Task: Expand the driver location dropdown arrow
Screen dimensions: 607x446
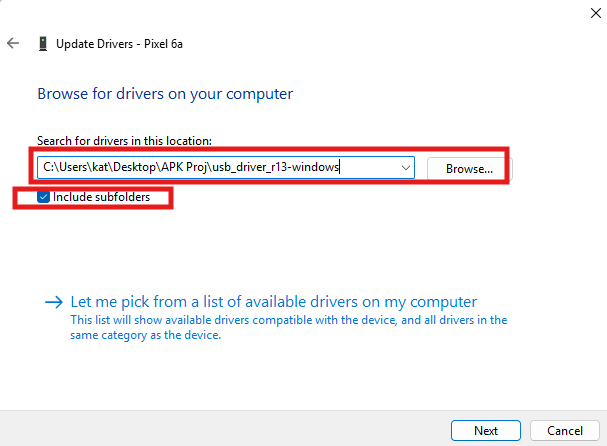Action: tap(405, 168)
